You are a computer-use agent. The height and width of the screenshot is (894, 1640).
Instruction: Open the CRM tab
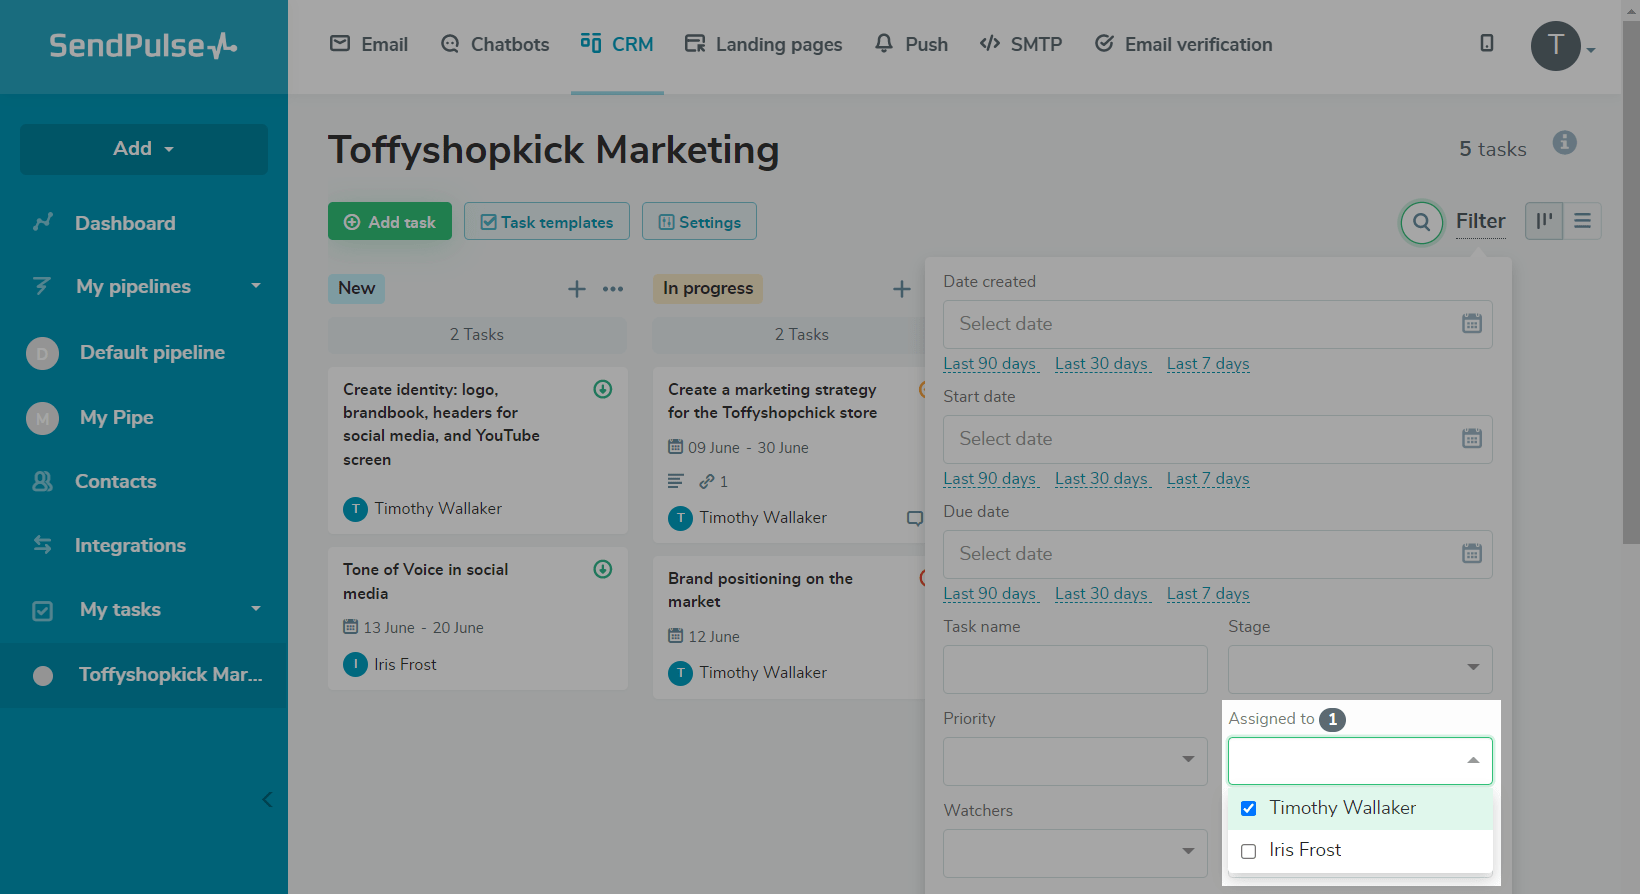pyautogui.click(x=617, y=44)
